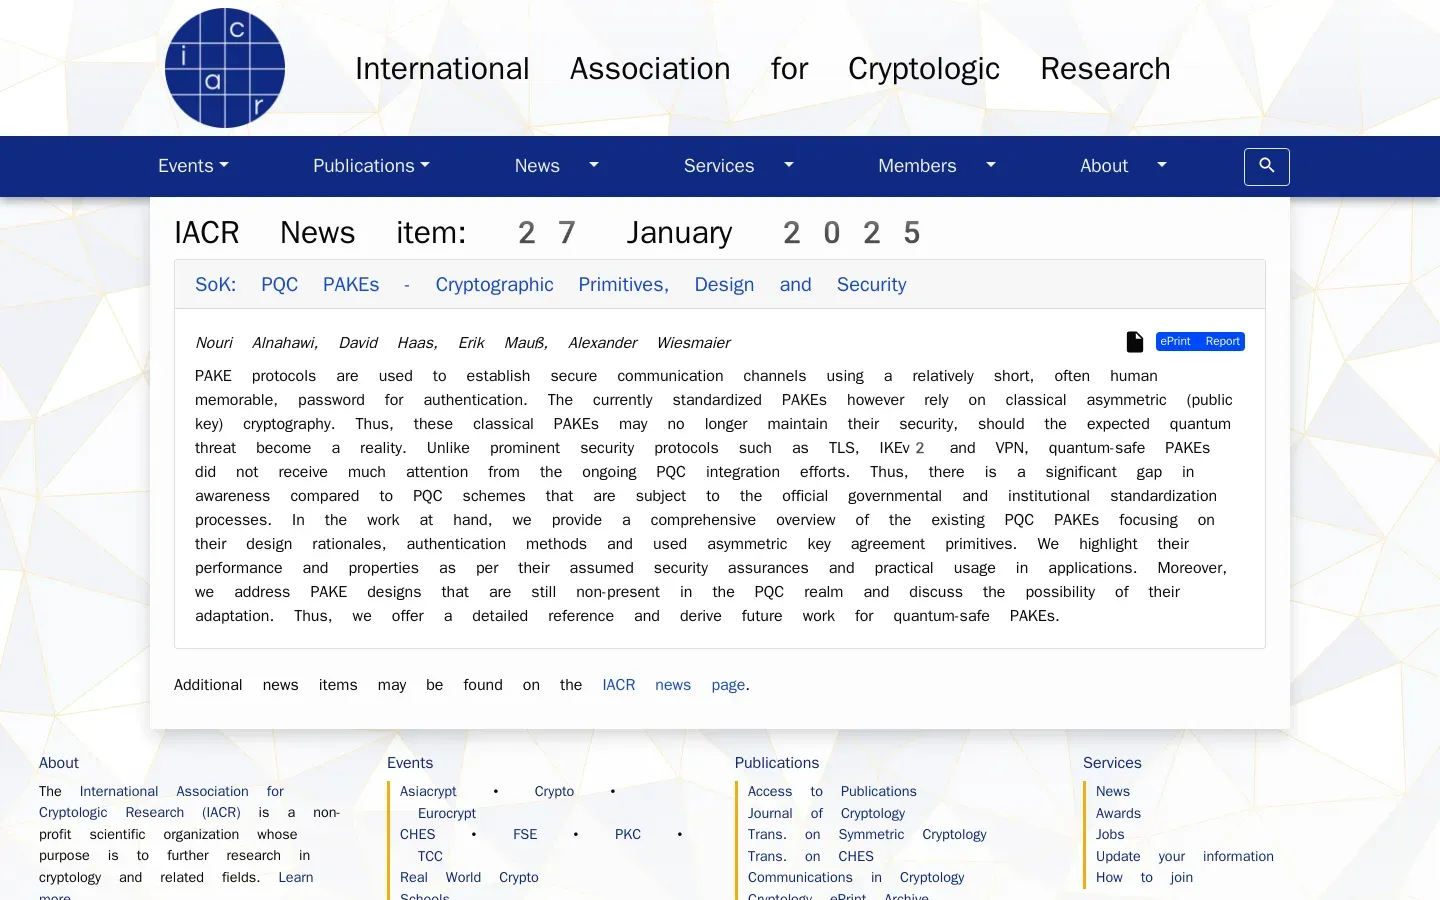Click the footer Publications heading

point(777,763)
